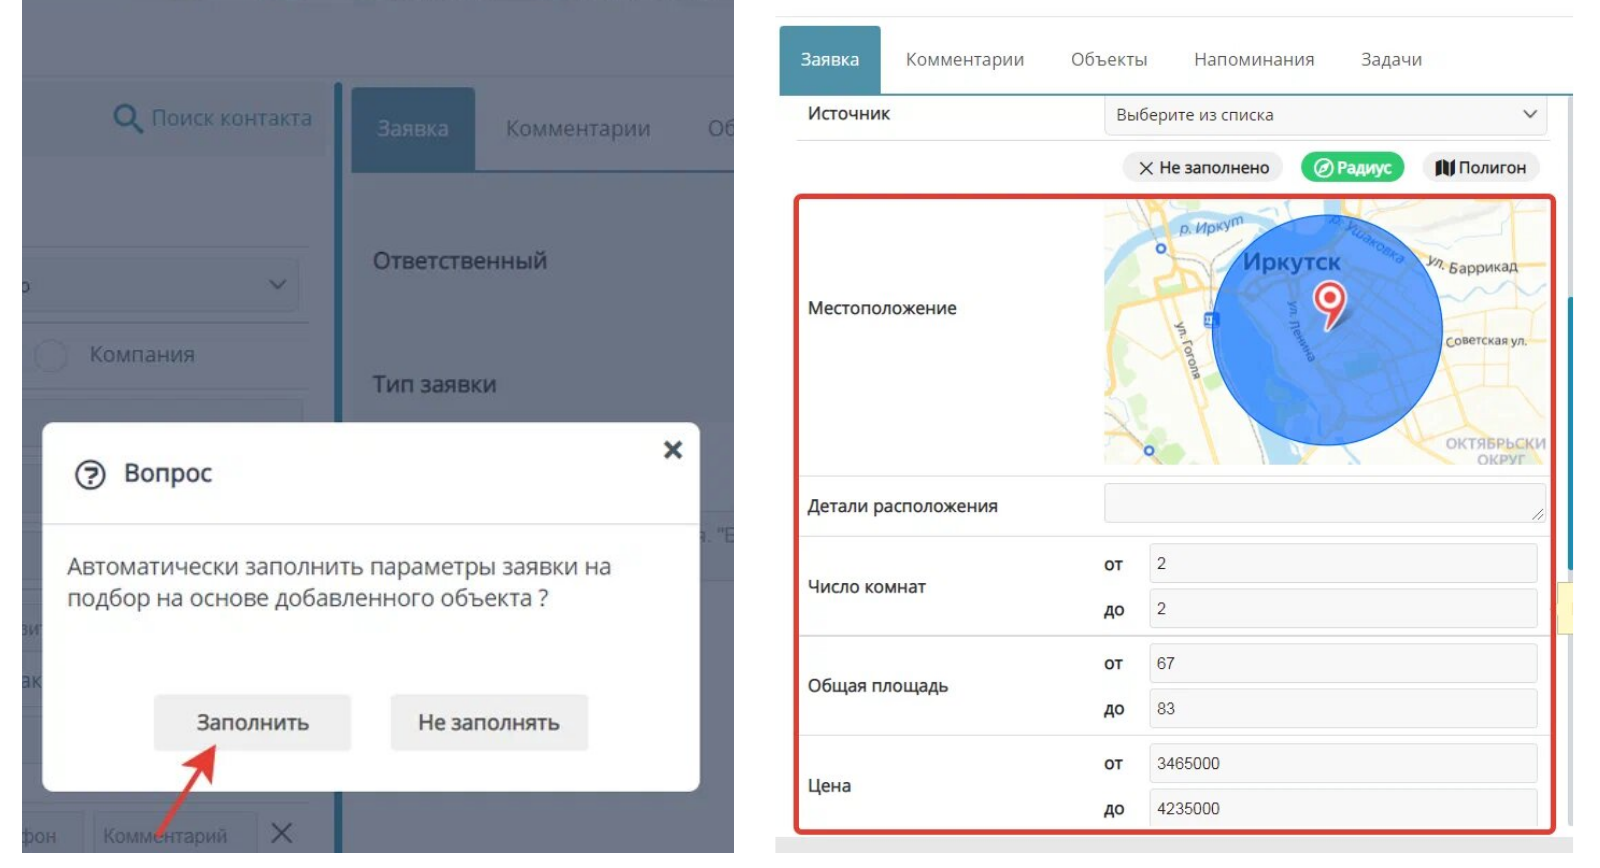Select the Полигон location mode
Screen dimensions: 1600x868
click(x=1480, y=168)
